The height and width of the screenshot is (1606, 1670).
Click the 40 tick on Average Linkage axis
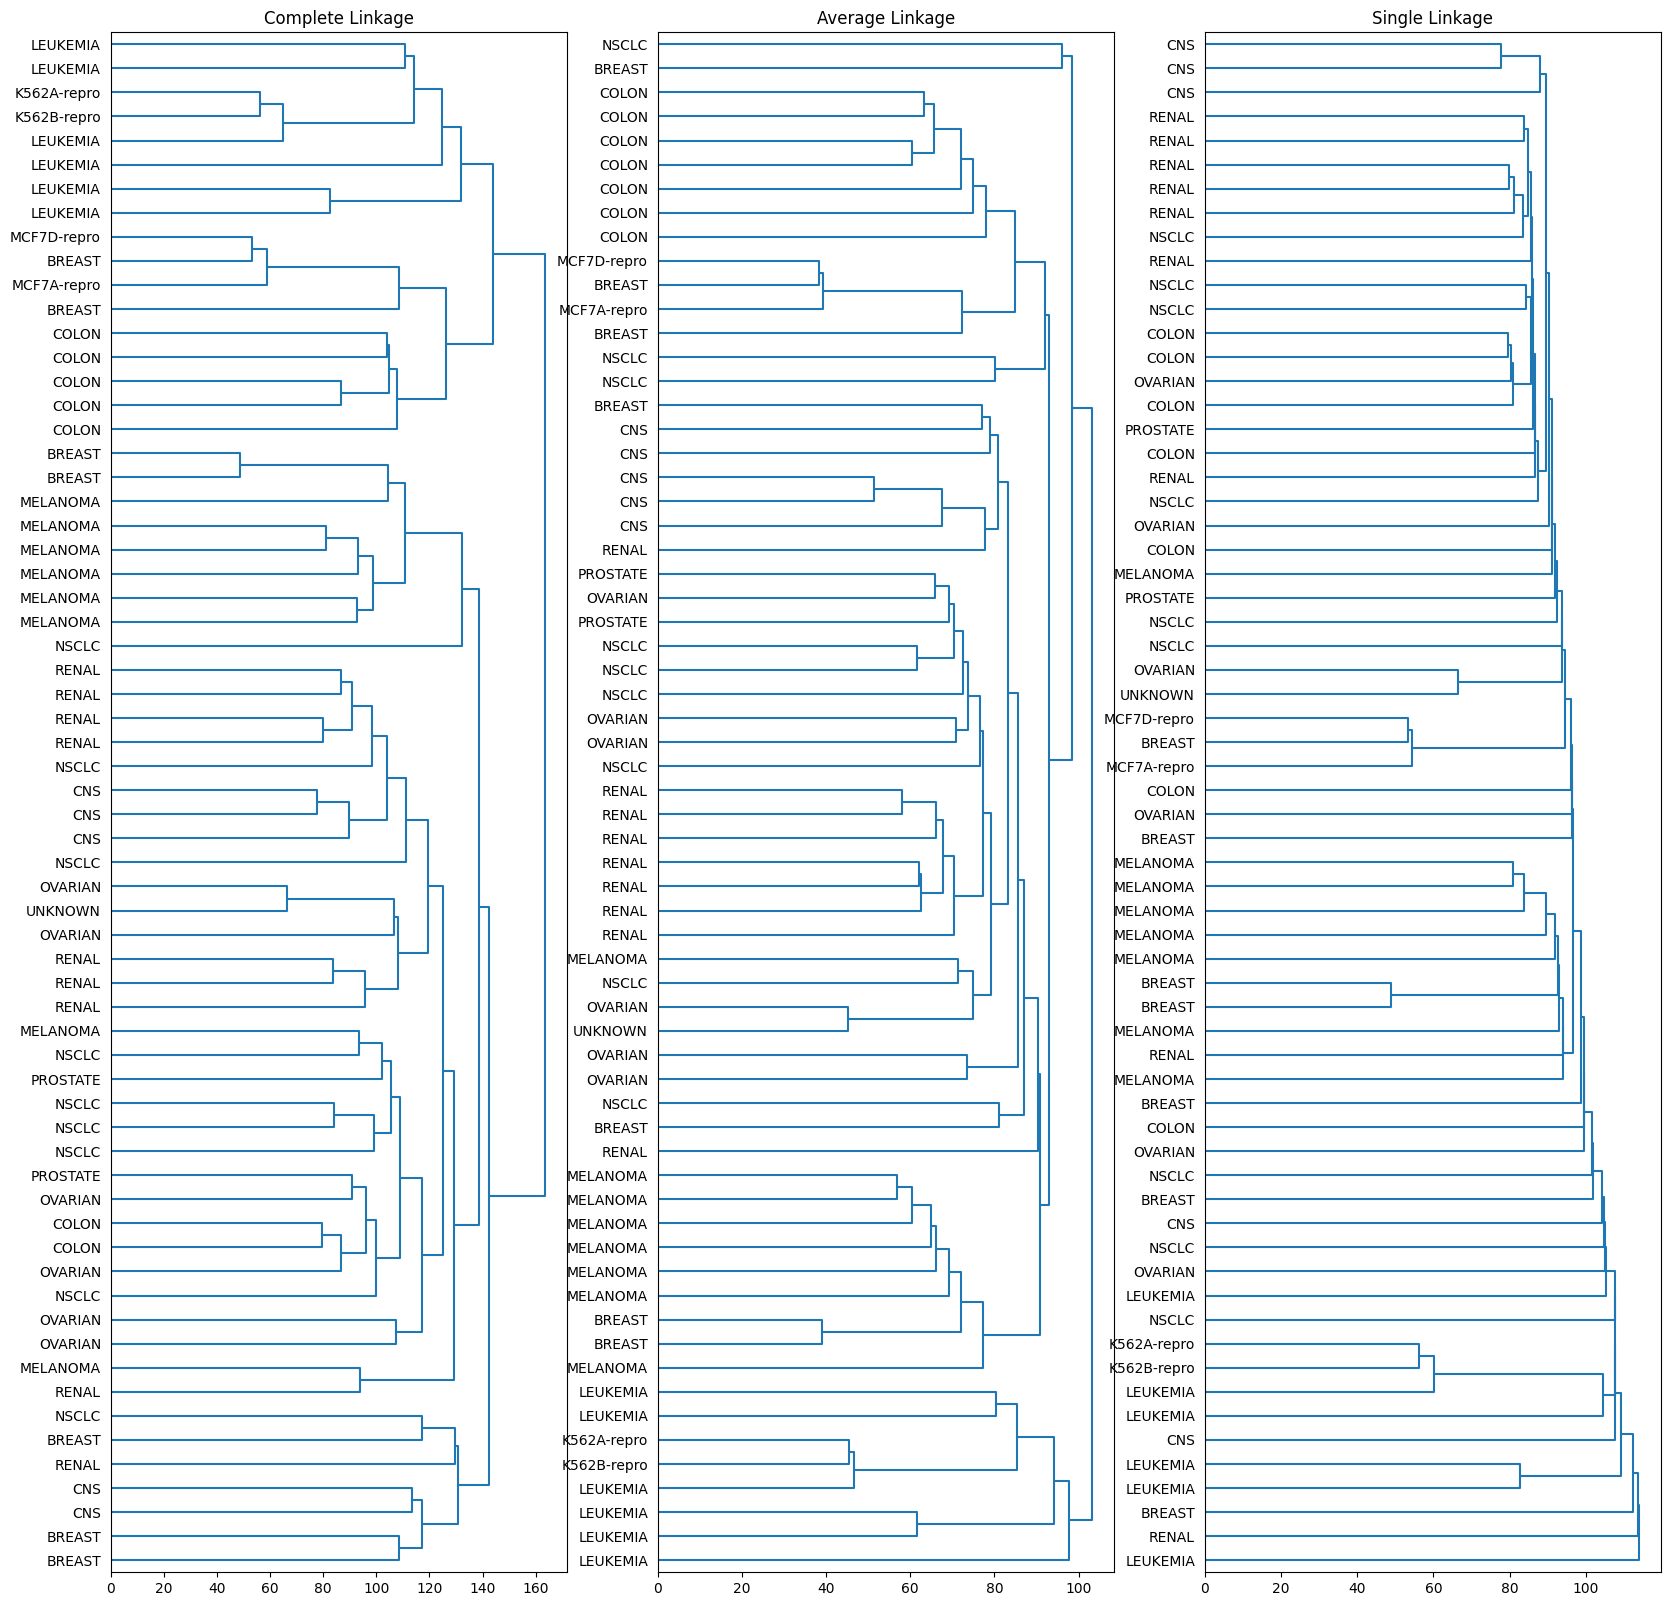pyautogui.click(x=826, y=1586)
